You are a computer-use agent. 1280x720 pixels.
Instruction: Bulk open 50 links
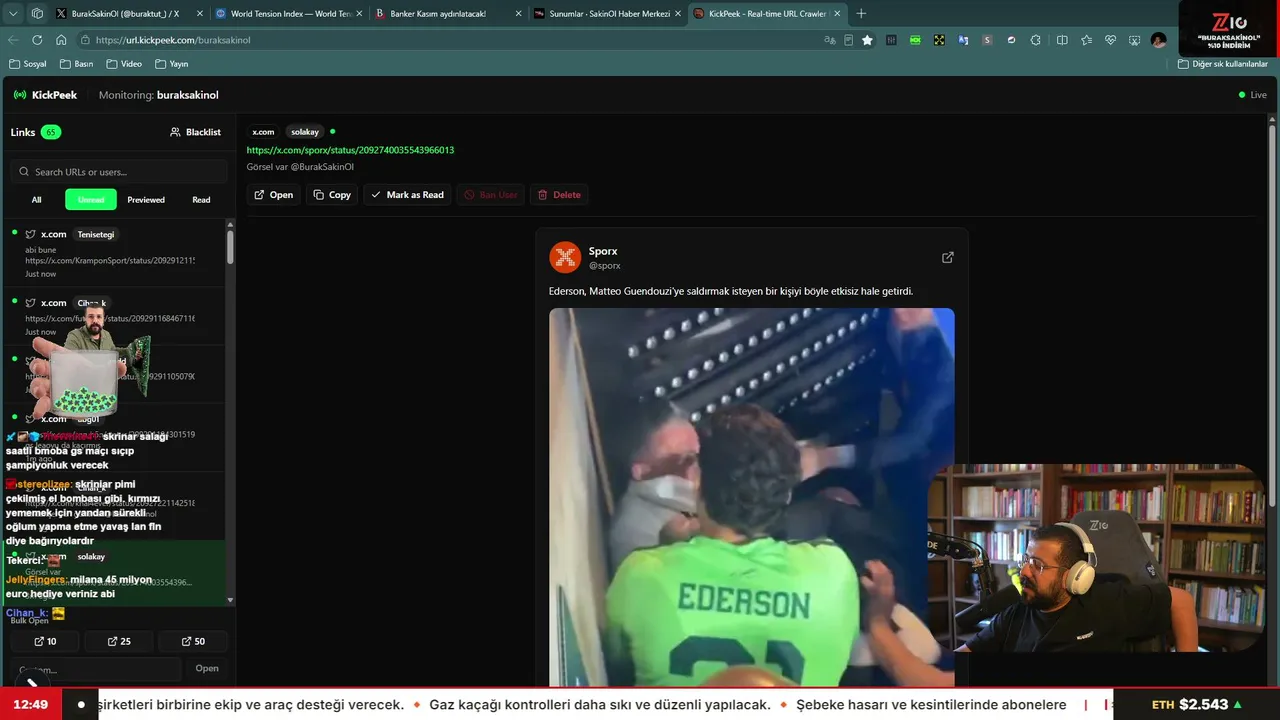coord(194,641)
